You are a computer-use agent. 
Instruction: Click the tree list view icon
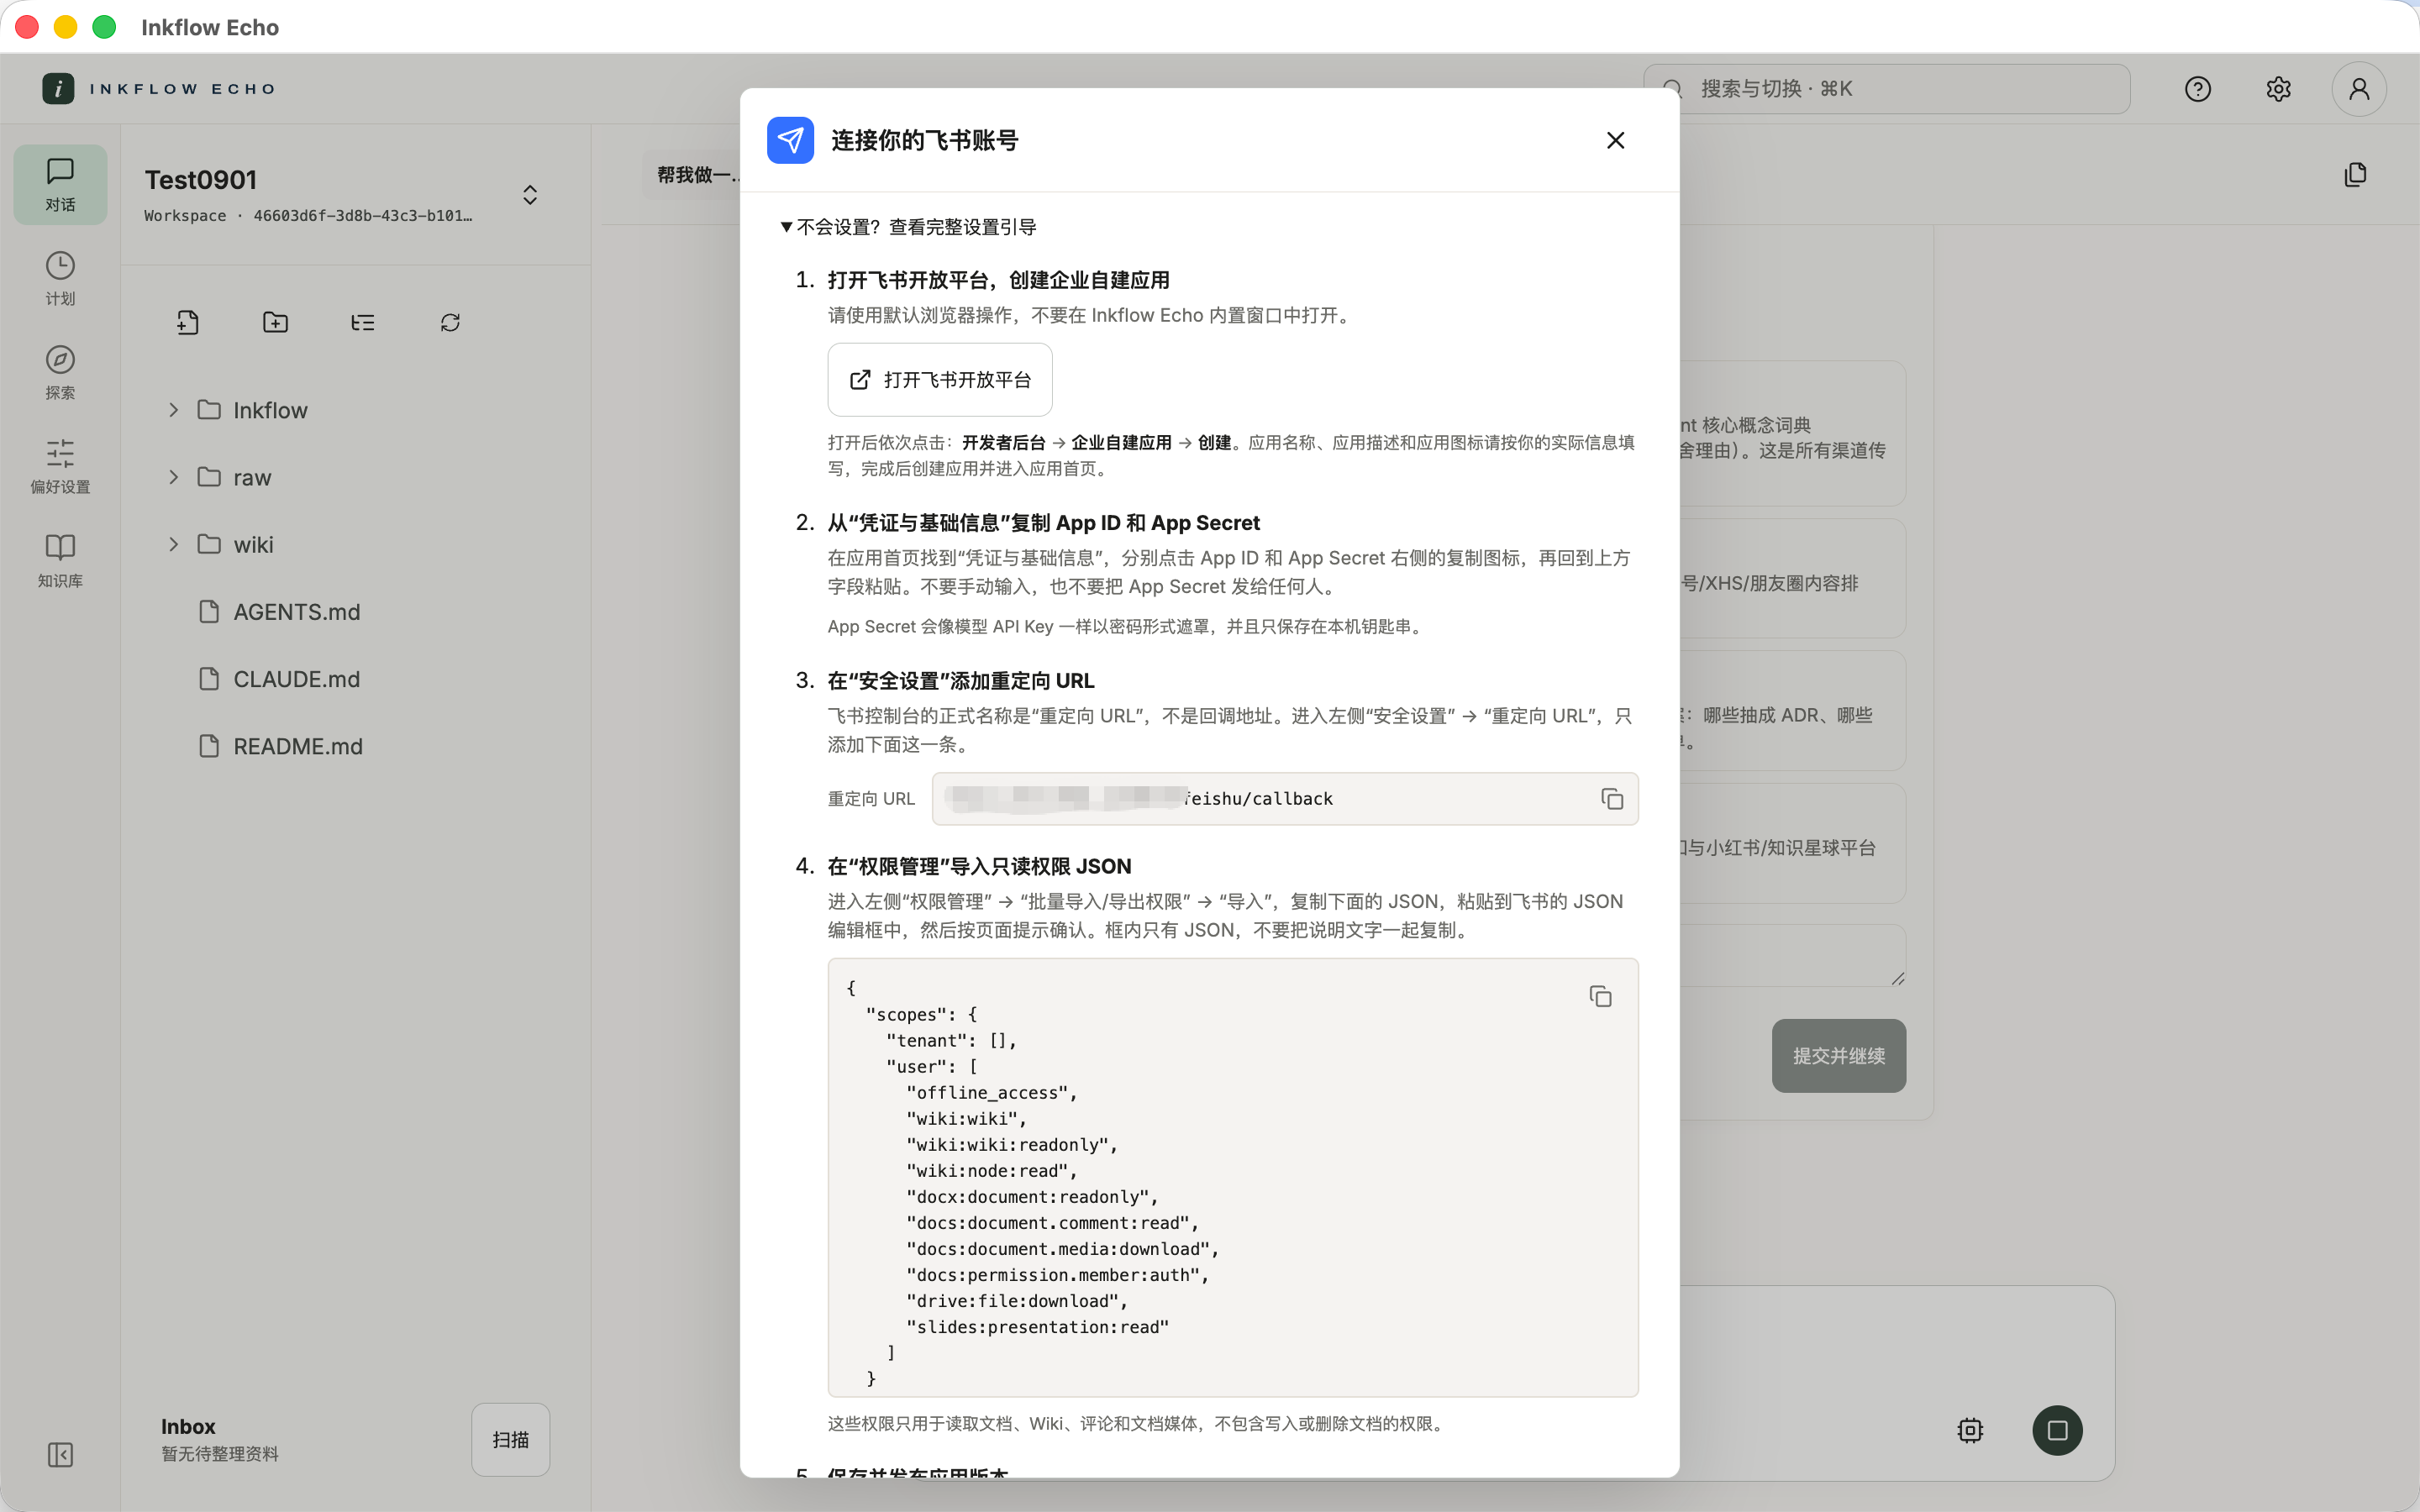pyautogui.click(x=363, y=322)
